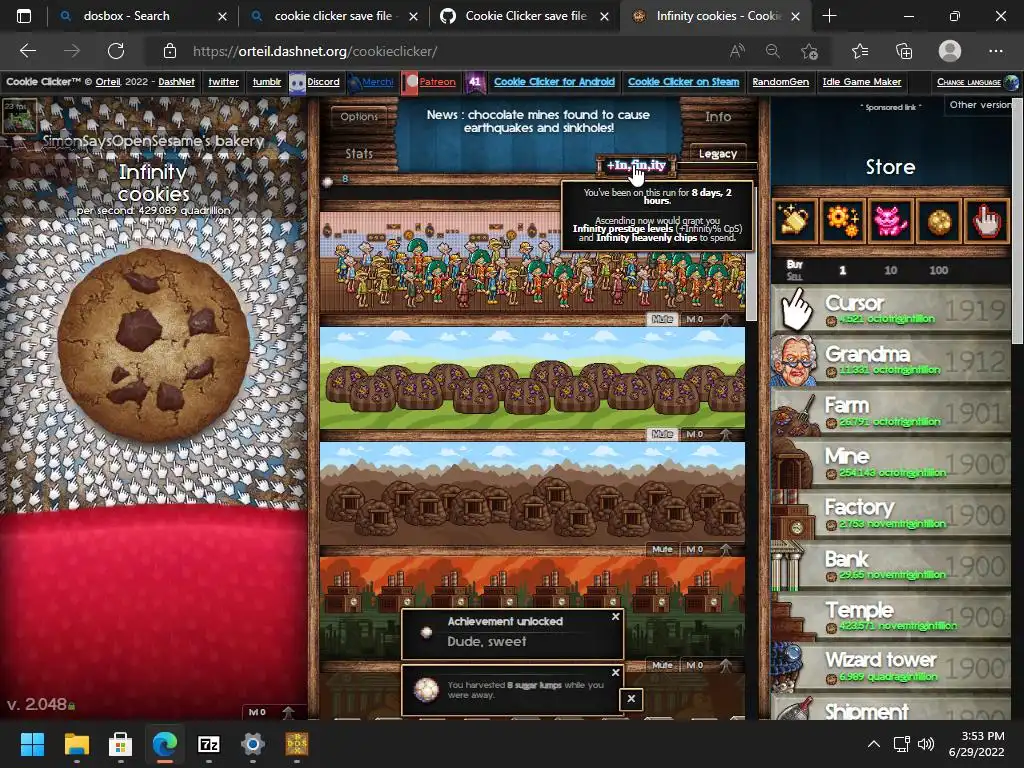This screenshot has width=1024, height=768.
Task: Expand factory row level-up arrow
Action: (725, 665)
